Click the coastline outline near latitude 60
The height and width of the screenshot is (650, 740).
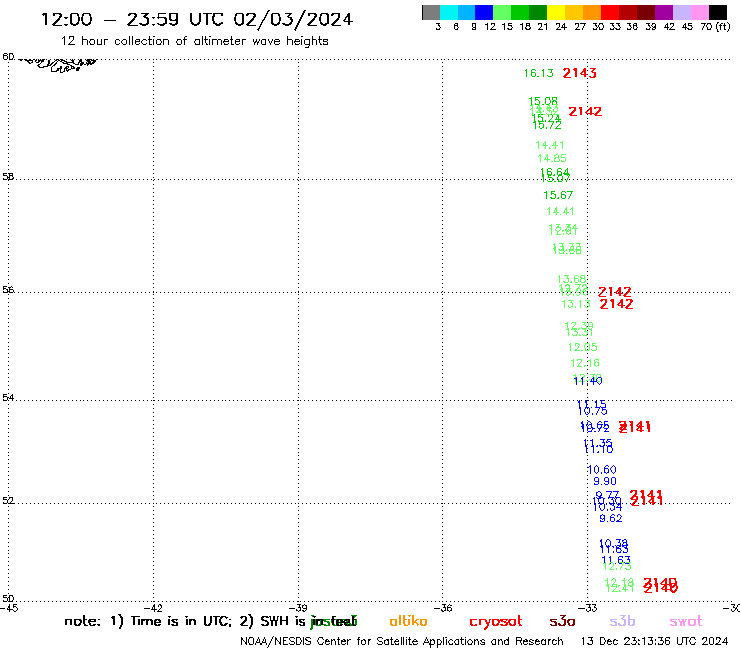coord(59,65)
